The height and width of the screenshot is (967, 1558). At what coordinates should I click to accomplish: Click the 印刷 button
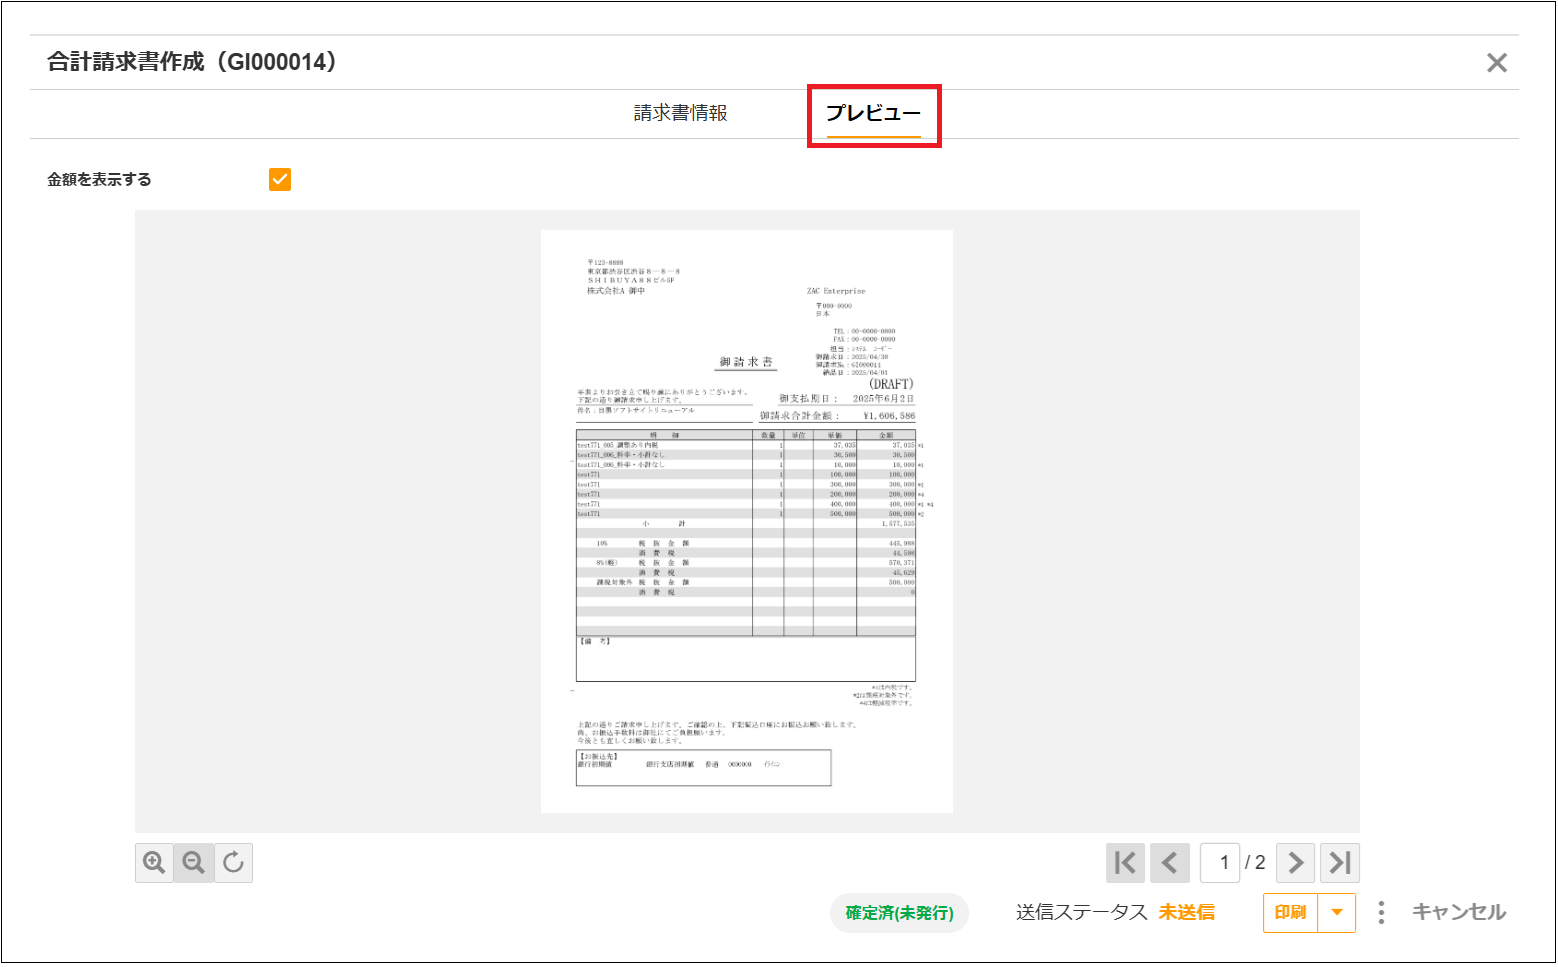pos(1291,913)
